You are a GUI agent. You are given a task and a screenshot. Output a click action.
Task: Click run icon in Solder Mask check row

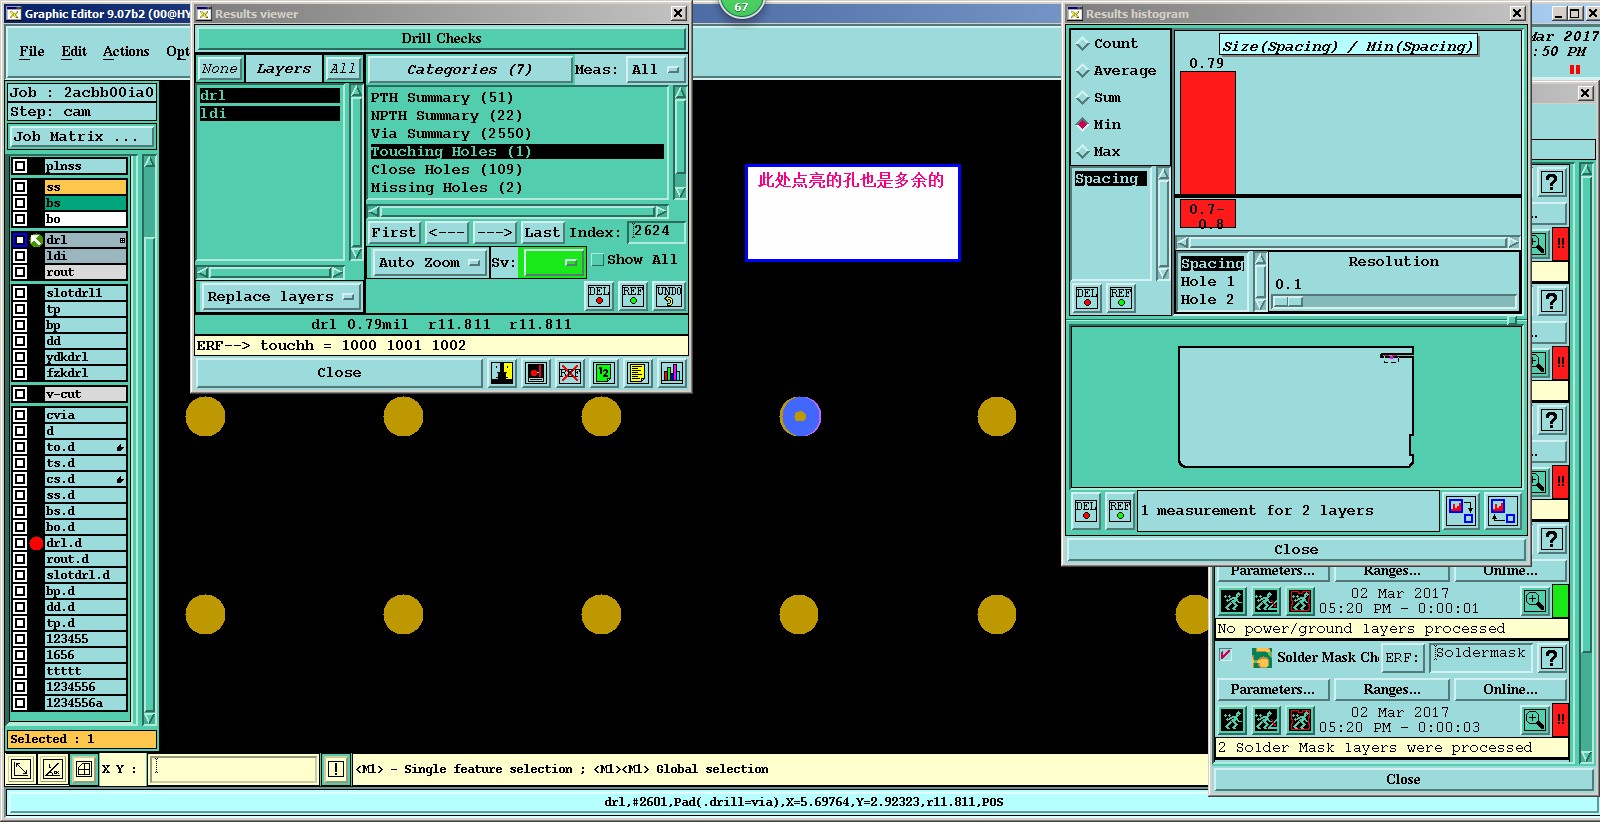pos(1233,720)
